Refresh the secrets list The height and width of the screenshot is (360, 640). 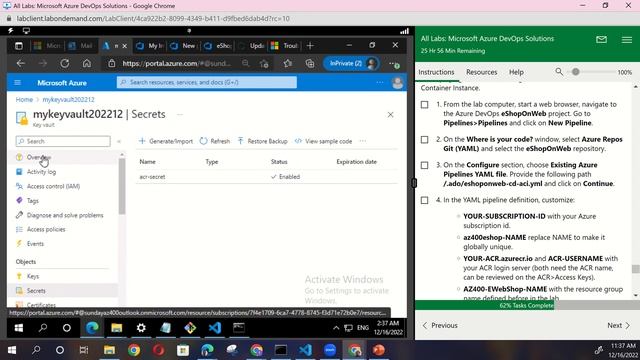pyautogui.click(x=215, y=141)
